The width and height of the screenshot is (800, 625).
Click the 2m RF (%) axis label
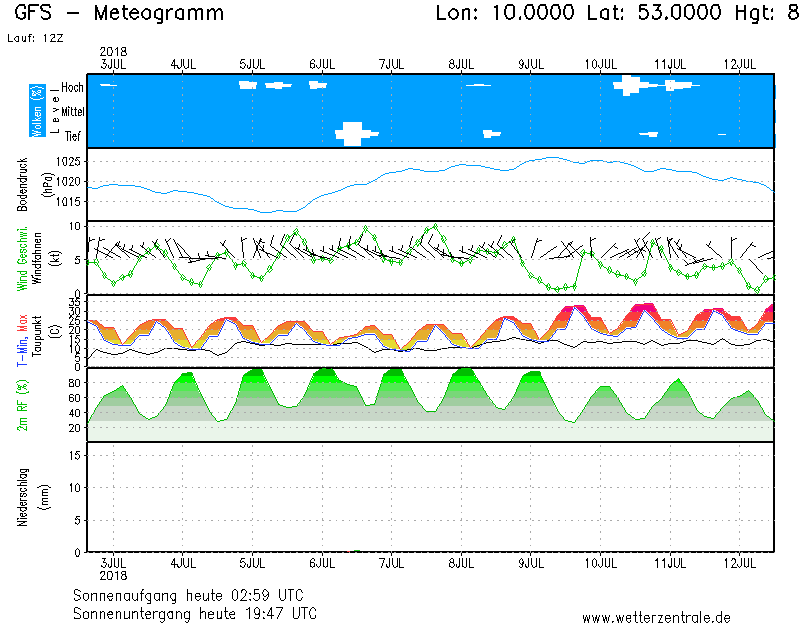[23, 404]
